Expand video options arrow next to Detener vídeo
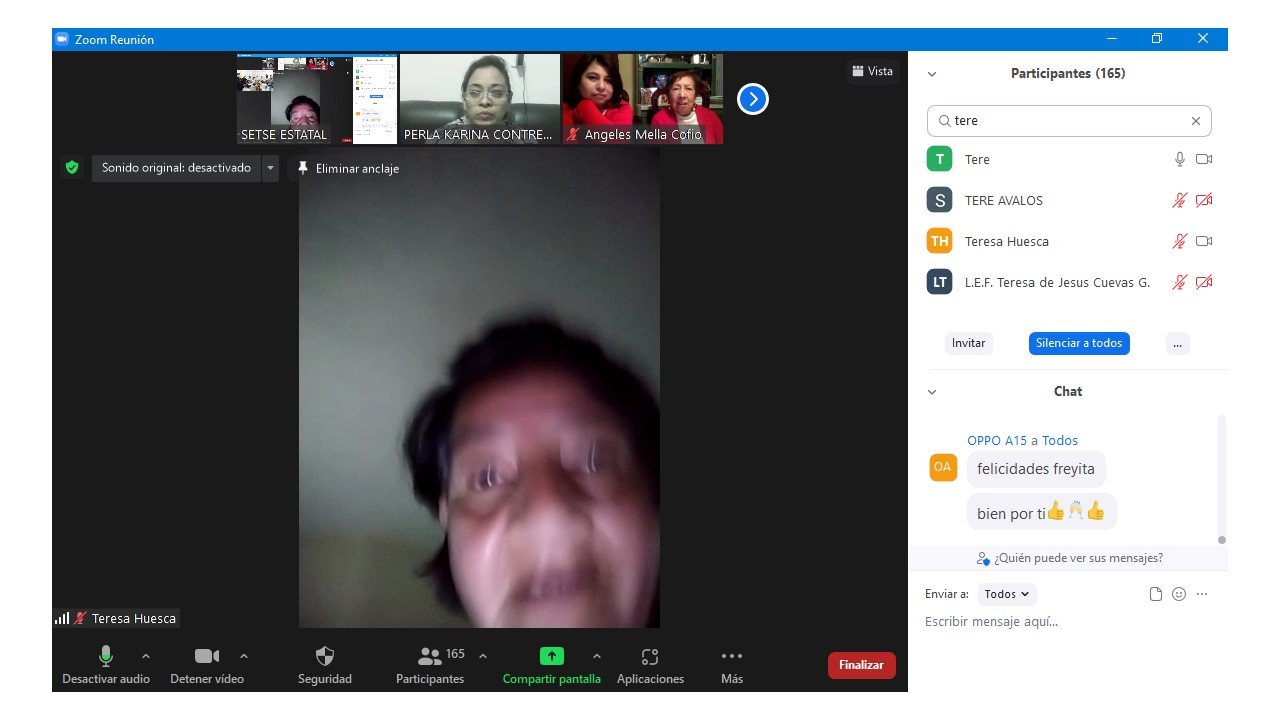The width and height of the screenshot is (1280, 720). click(x=244, y=656)
